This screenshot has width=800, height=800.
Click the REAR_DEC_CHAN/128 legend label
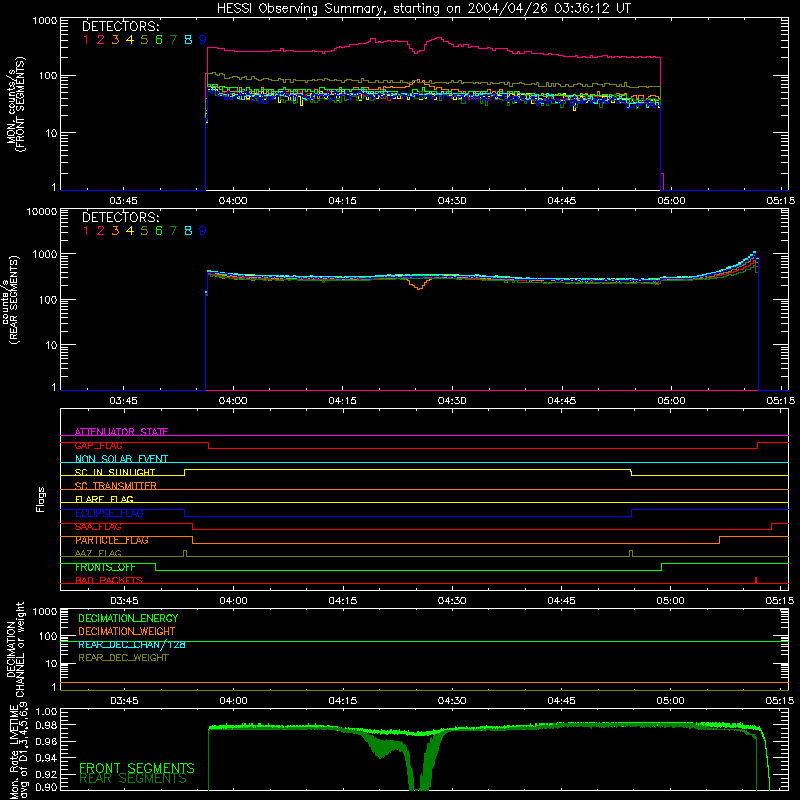click(x=132, y=645)
